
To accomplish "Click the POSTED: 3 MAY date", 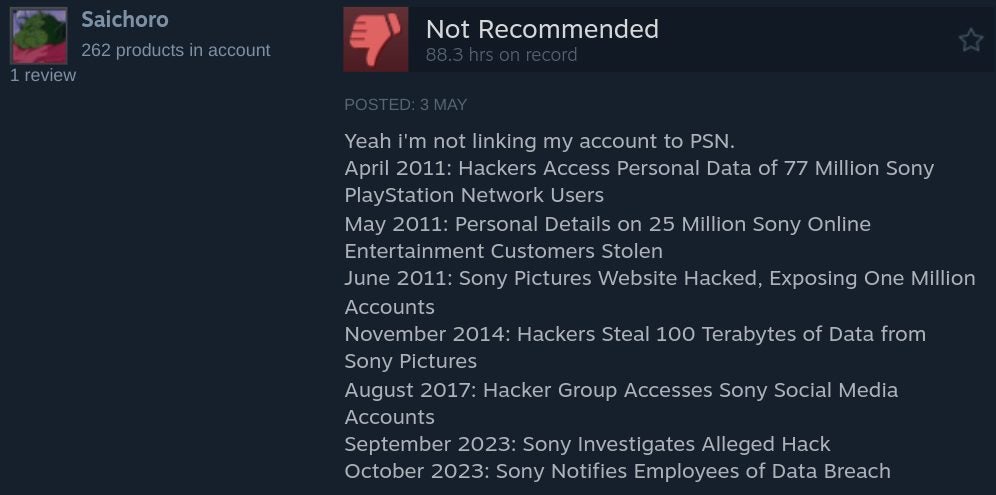I will coord(405,105).
